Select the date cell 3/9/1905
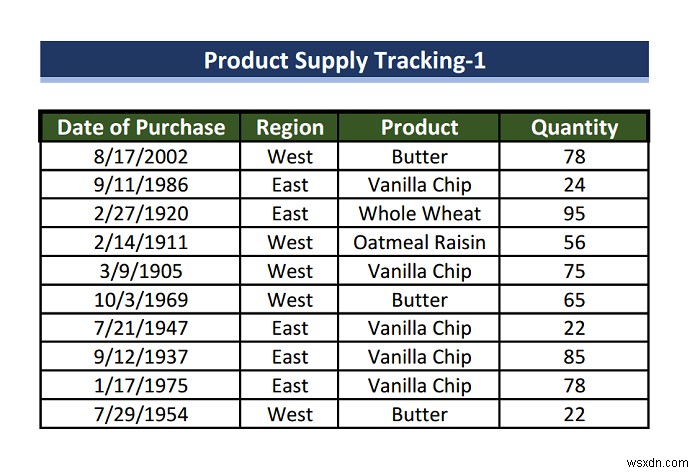Viewport: 700px width, 473px height. point(140,271)
